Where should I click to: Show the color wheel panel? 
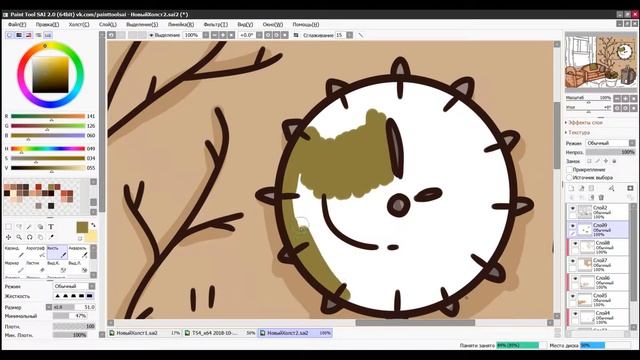coord(9,36)
